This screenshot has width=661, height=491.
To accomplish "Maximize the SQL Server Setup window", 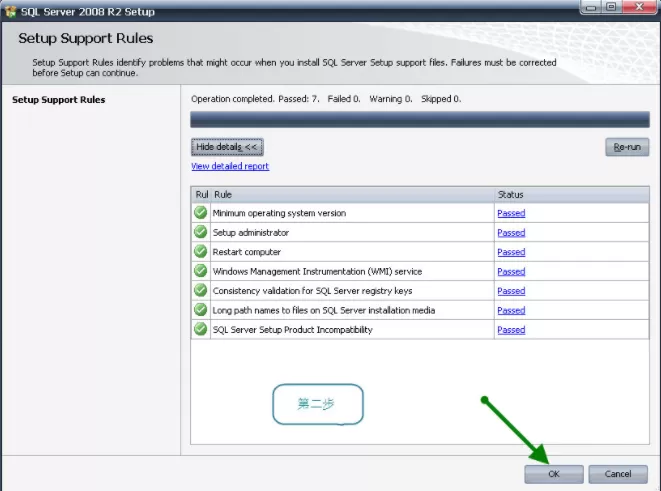I will point(611,7).
